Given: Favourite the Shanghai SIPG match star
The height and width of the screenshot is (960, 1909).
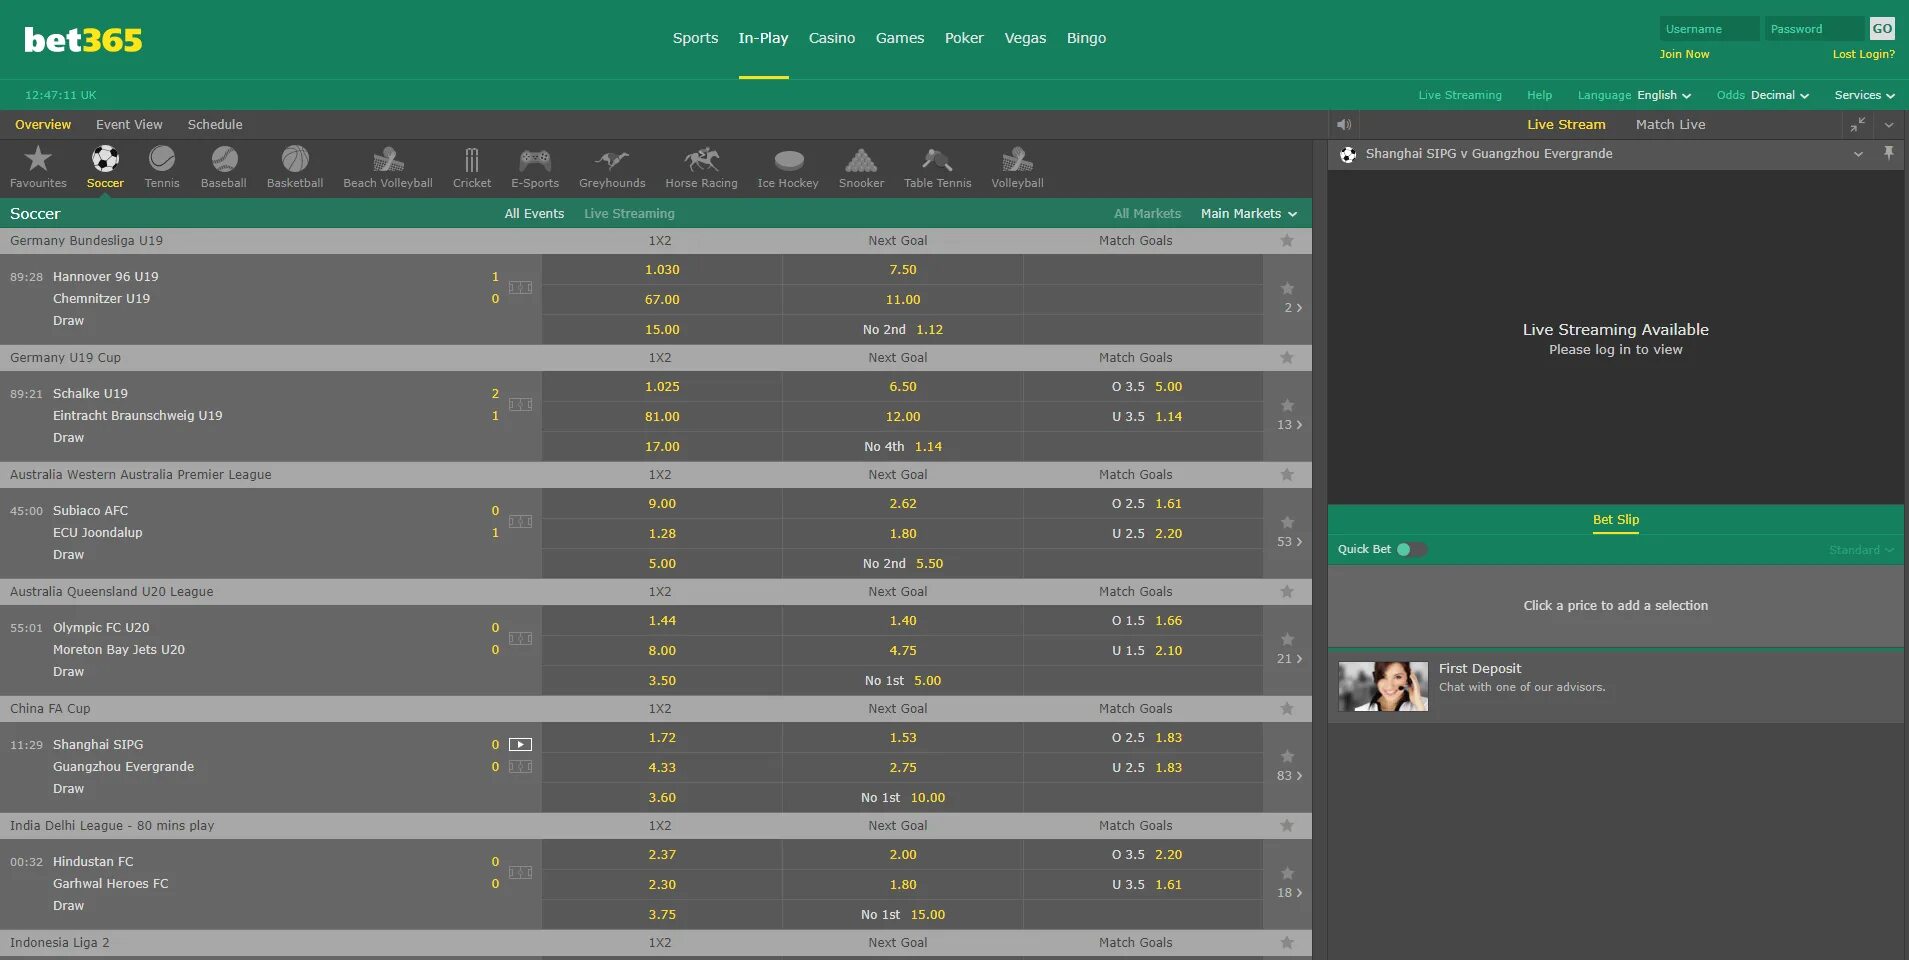Looking at the screenshot, I should [1288, 757].
